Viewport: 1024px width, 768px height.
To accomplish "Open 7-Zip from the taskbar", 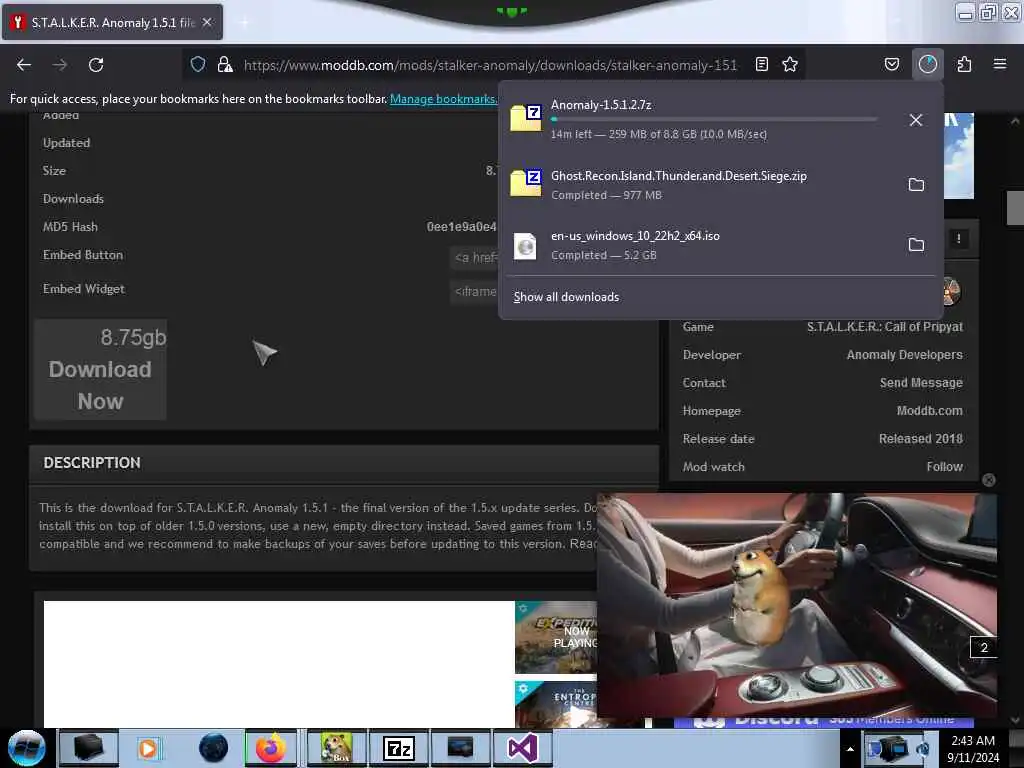I will pyautogui.click(x=398, y=748).
